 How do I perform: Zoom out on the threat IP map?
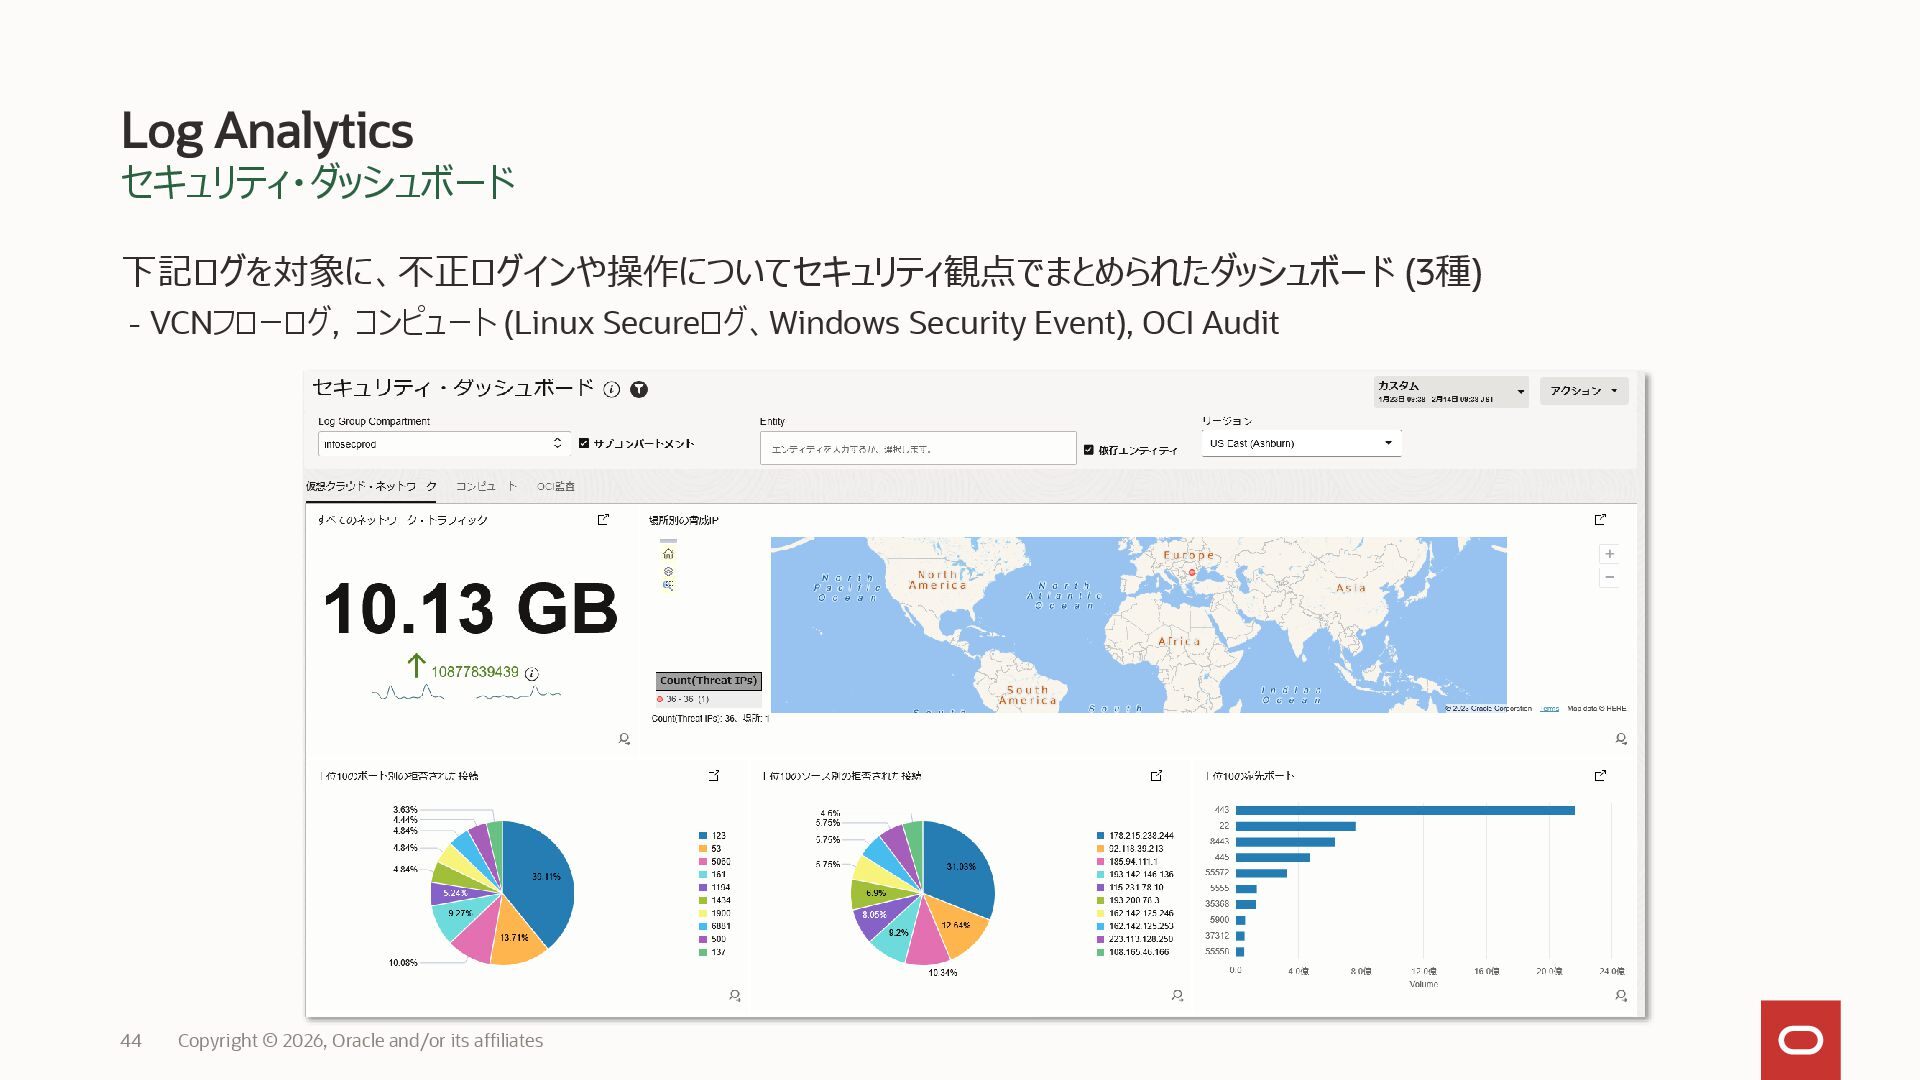coord(1609,577)
